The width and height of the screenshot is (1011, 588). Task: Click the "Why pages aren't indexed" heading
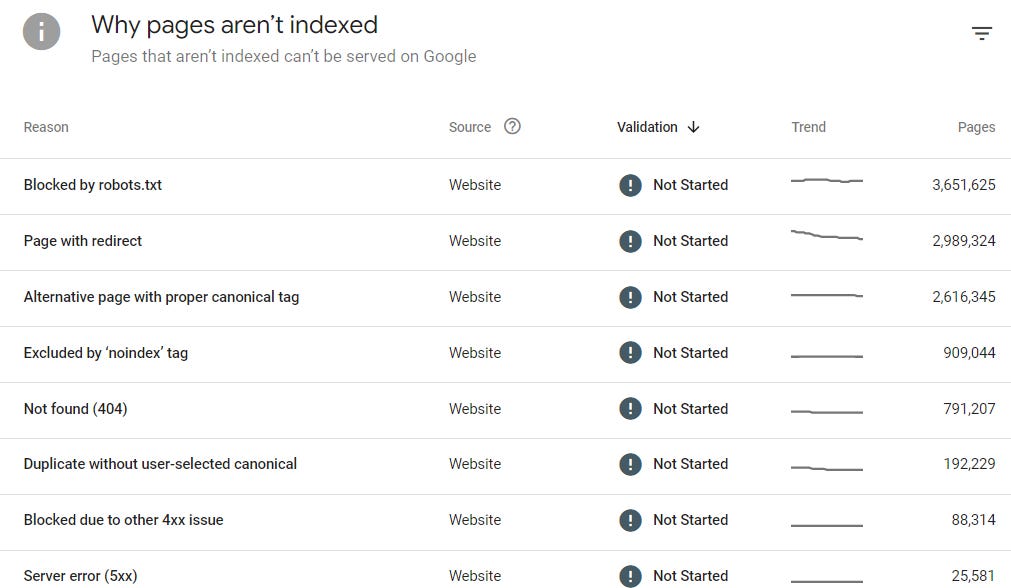[235, 25]
